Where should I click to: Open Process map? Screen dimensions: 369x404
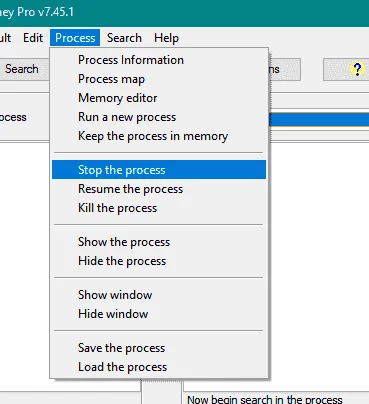click(x=159, y=79)
